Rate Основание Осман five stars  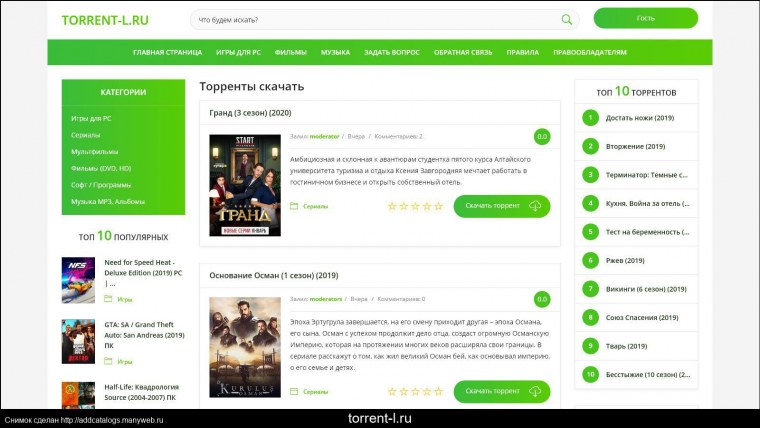click(439, 392)
